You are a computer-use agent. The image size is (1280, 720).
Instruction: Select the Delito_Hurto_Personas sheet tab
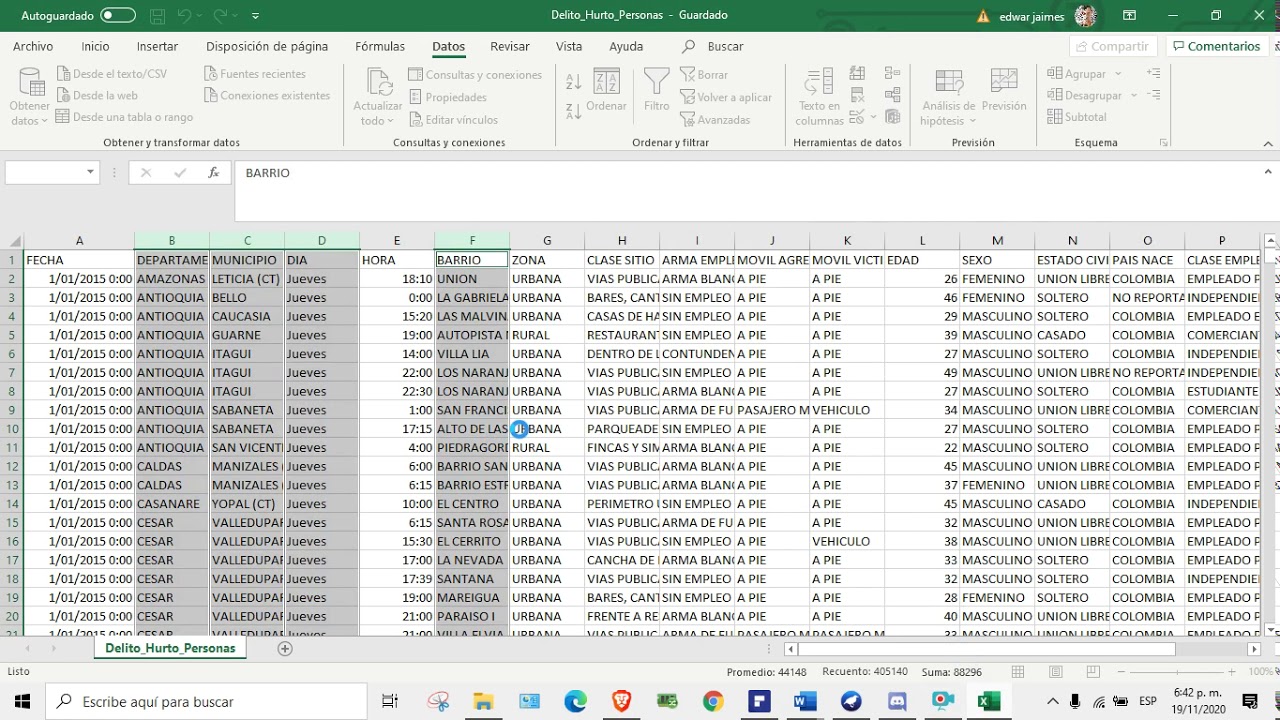tap(170, 648)
